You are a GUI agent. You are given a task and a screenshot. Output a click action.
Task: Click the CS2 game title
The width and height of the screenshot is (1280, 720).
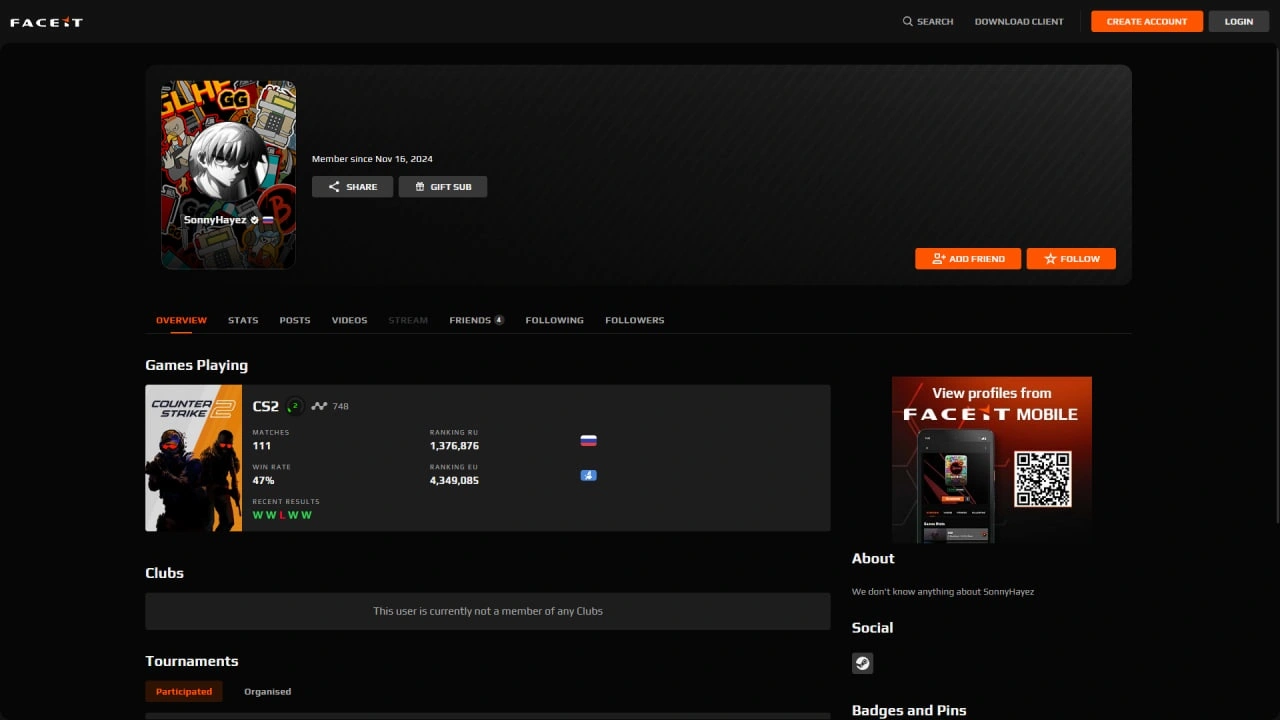coord(265,406)
